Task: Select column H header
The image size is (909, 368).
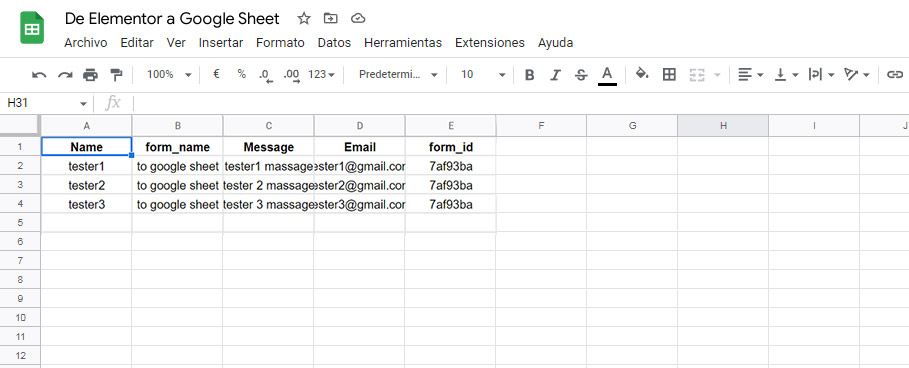Action: click(x=723, y=126)
